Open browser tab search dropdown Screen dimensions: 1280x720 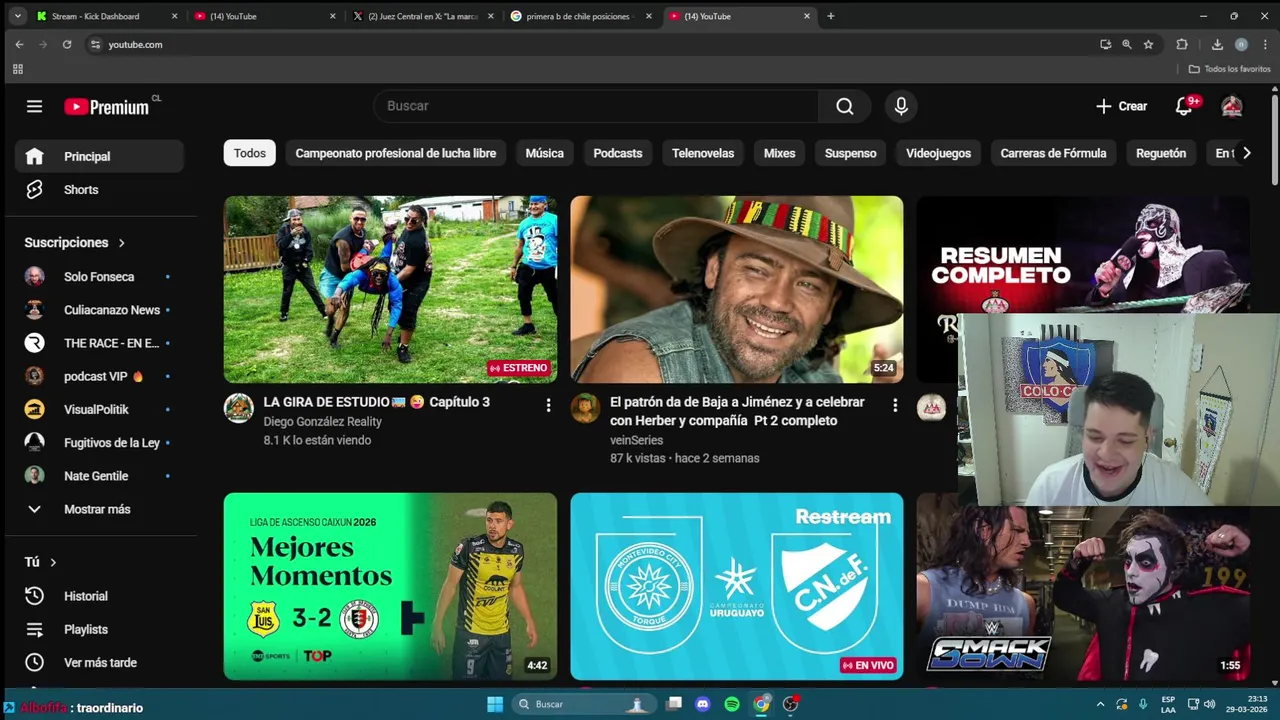coord(17,16)
